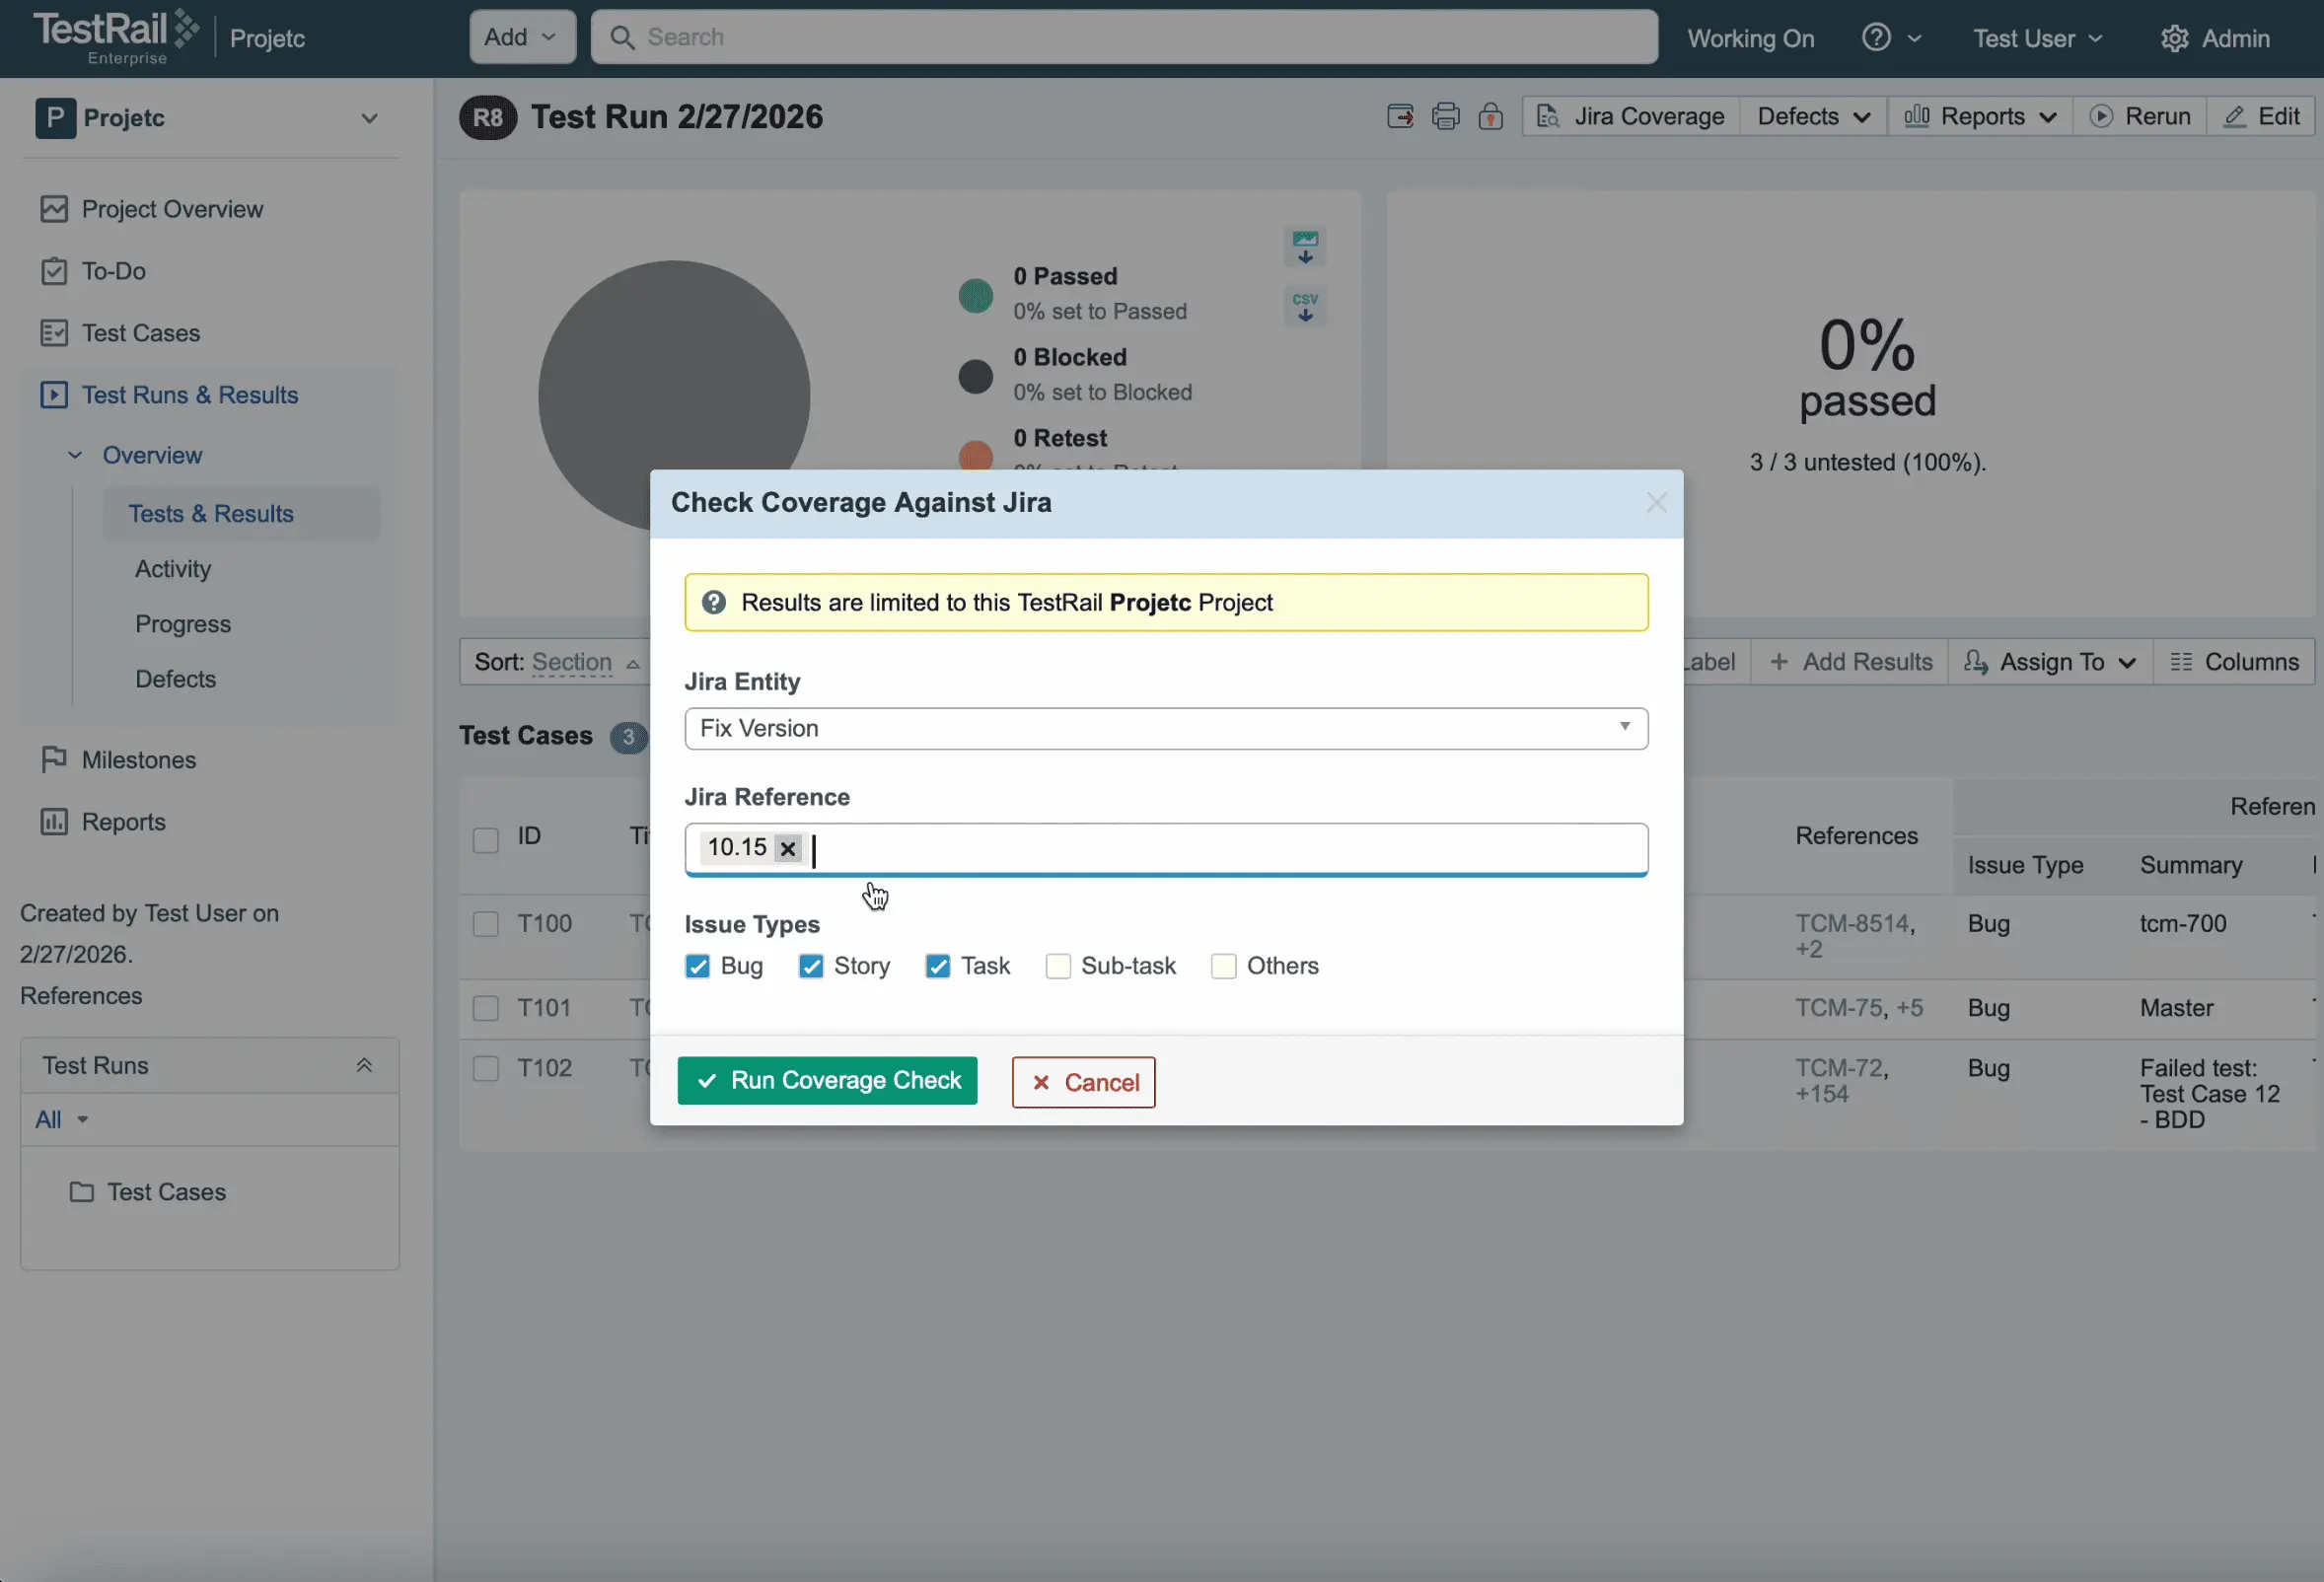Click the Test Cases sidebar icon
Screen dimensions: 2324x1582
[x=54, y=333]
